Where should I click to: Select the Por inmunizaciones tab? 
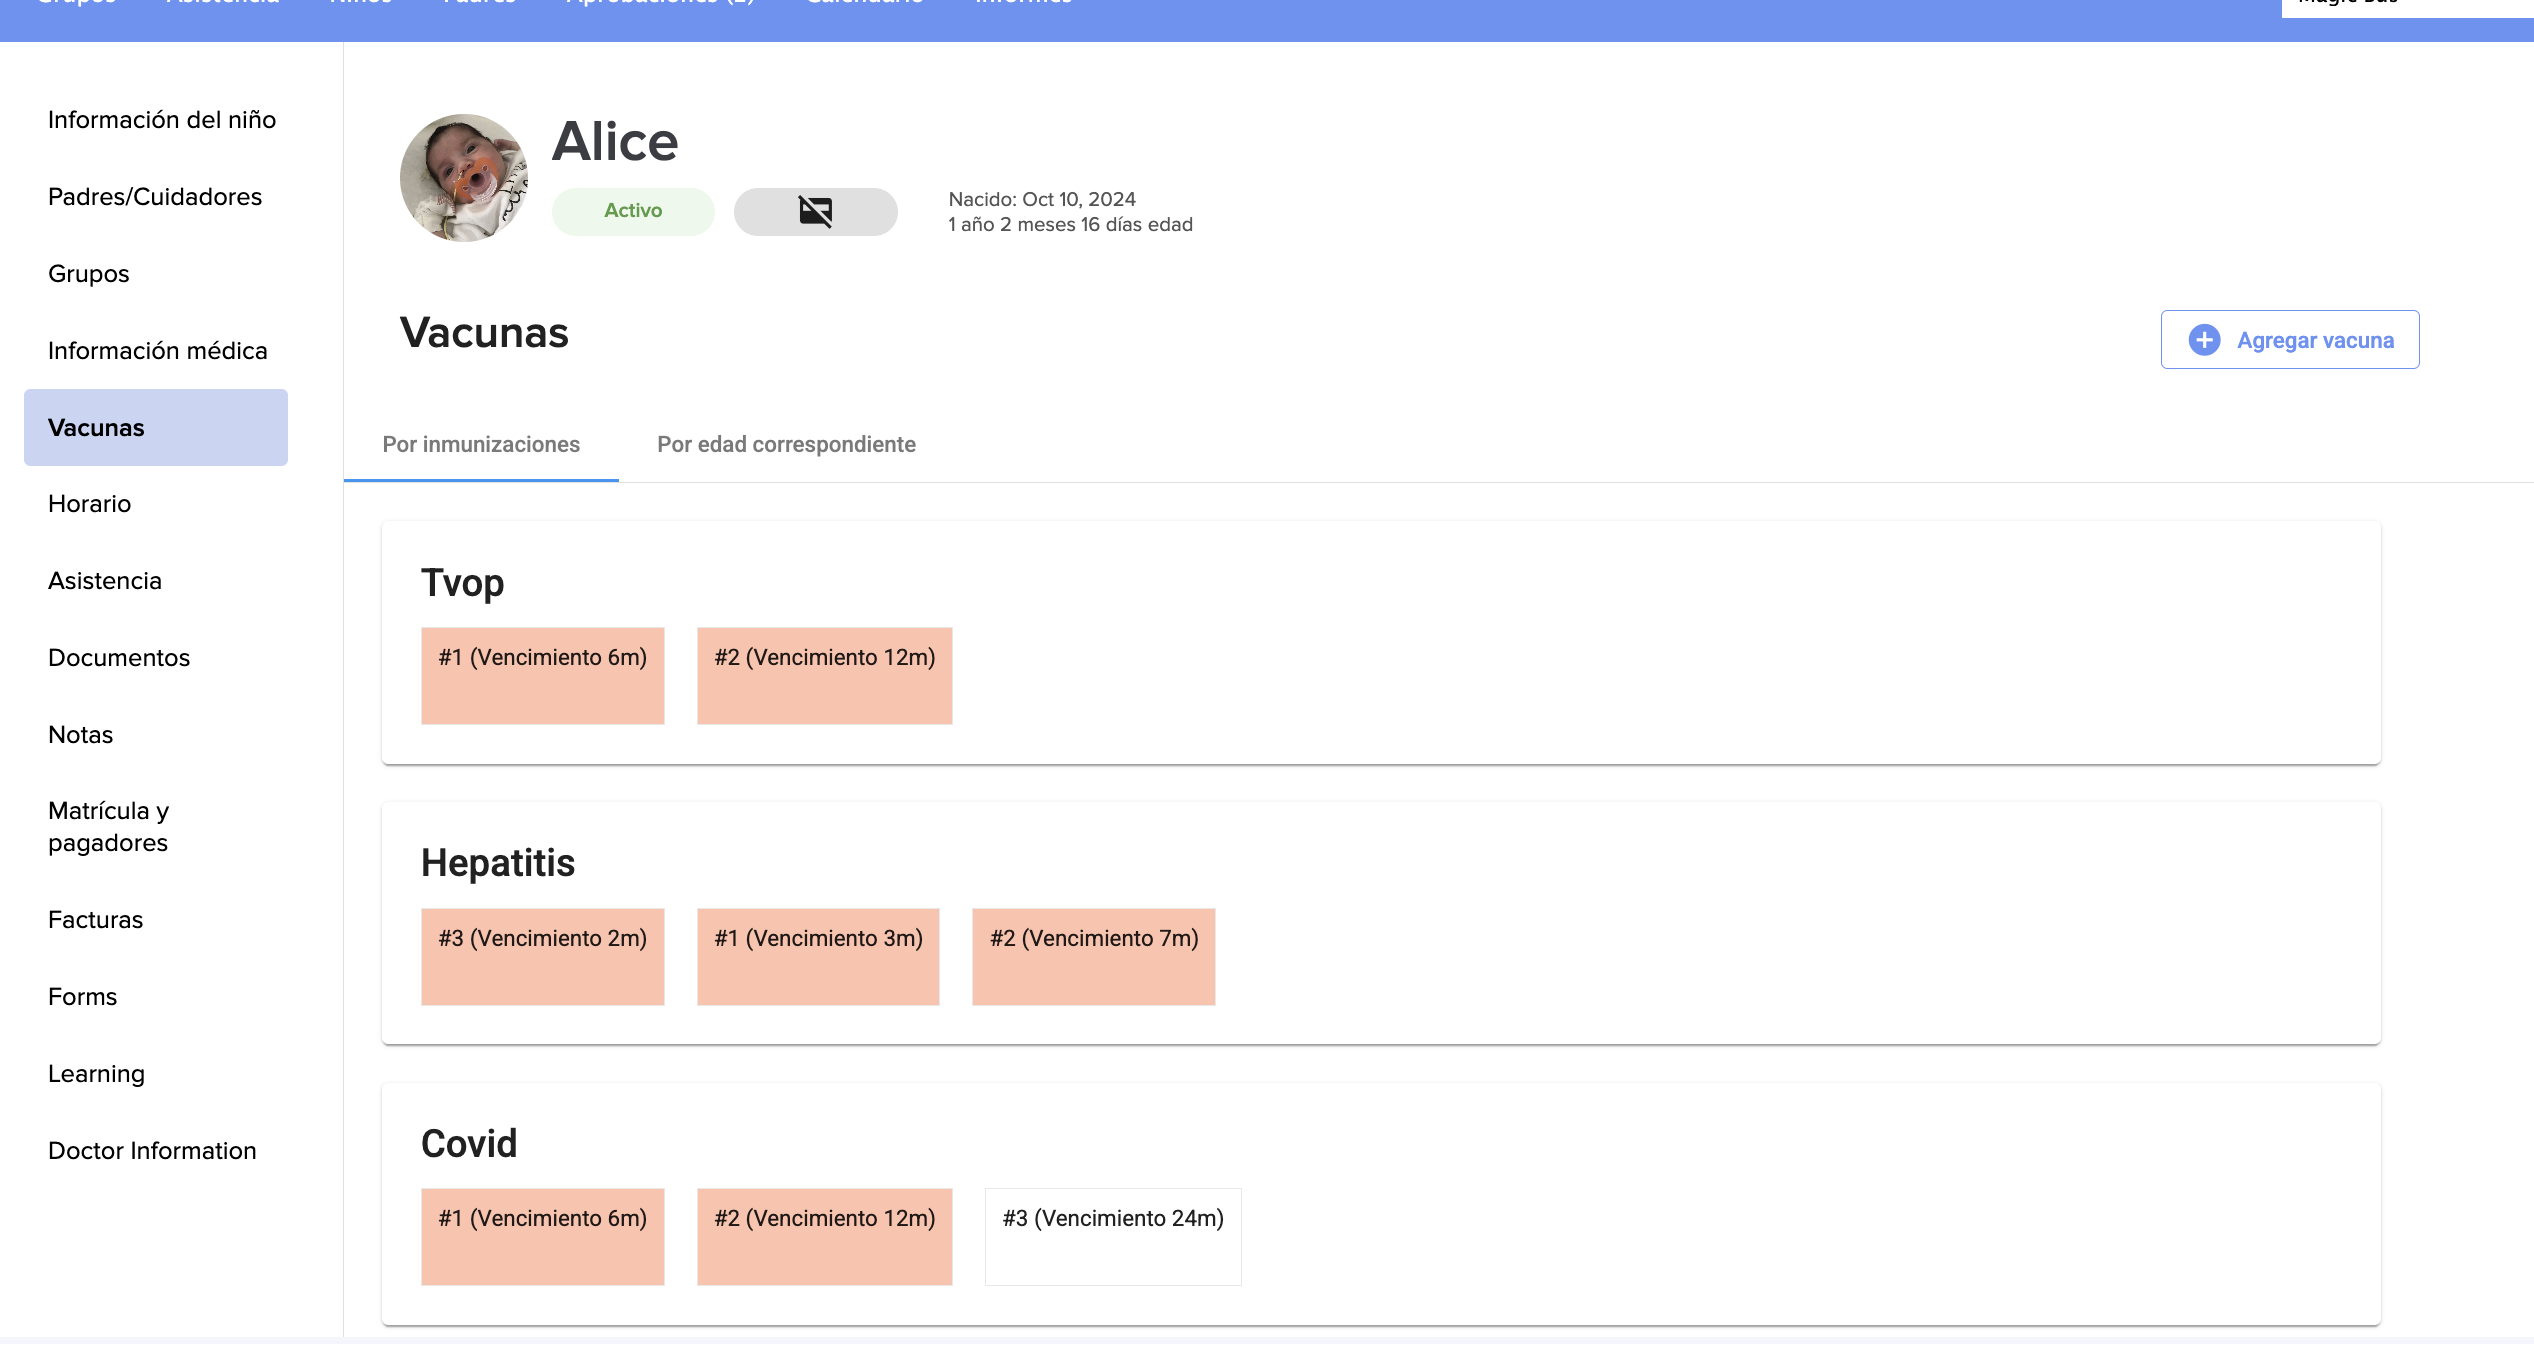(481, 445)
